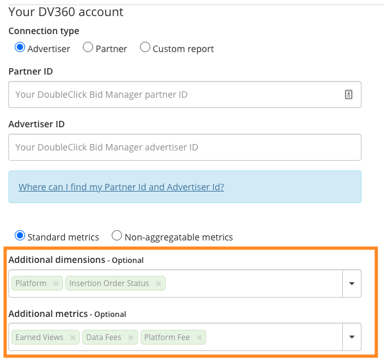The width and height of the screenshot is (384, 360).
Task: Click the Advertiser ID input field
Action: click(x=185, y=147)
